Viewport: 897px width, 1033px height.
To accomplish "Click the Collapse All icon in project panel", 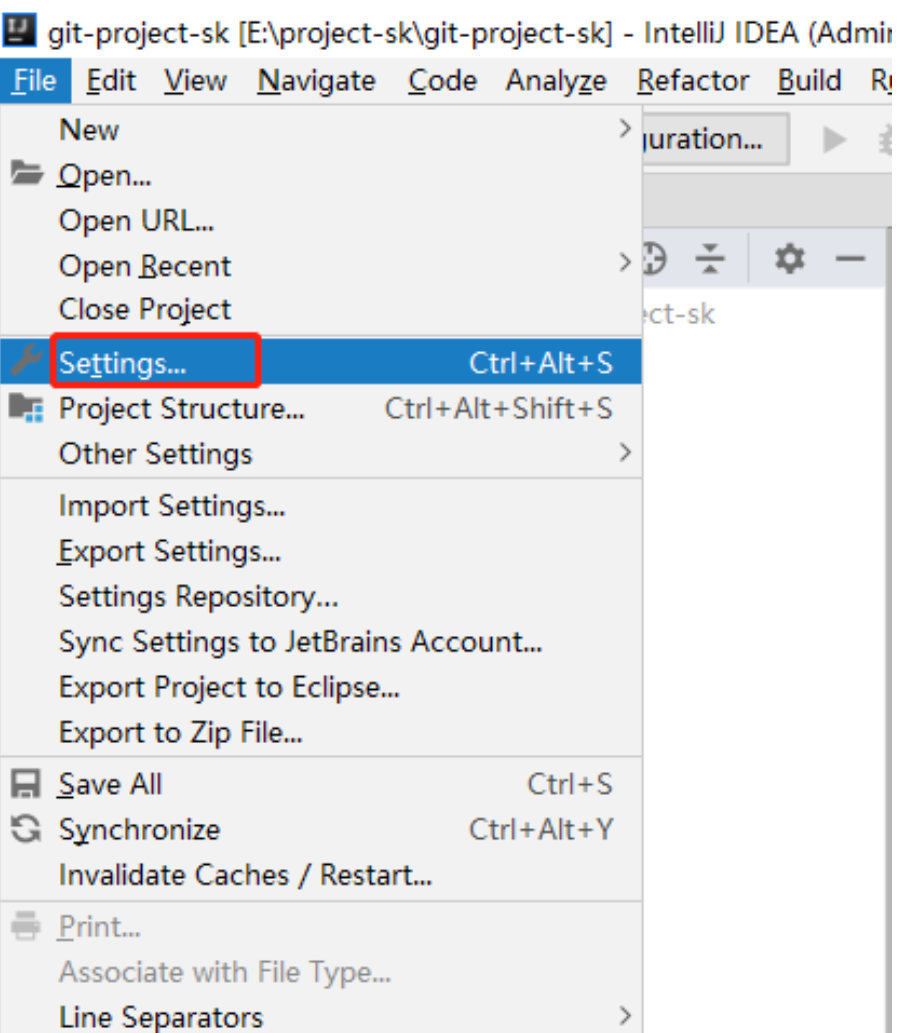I will (x=711, y=261).
